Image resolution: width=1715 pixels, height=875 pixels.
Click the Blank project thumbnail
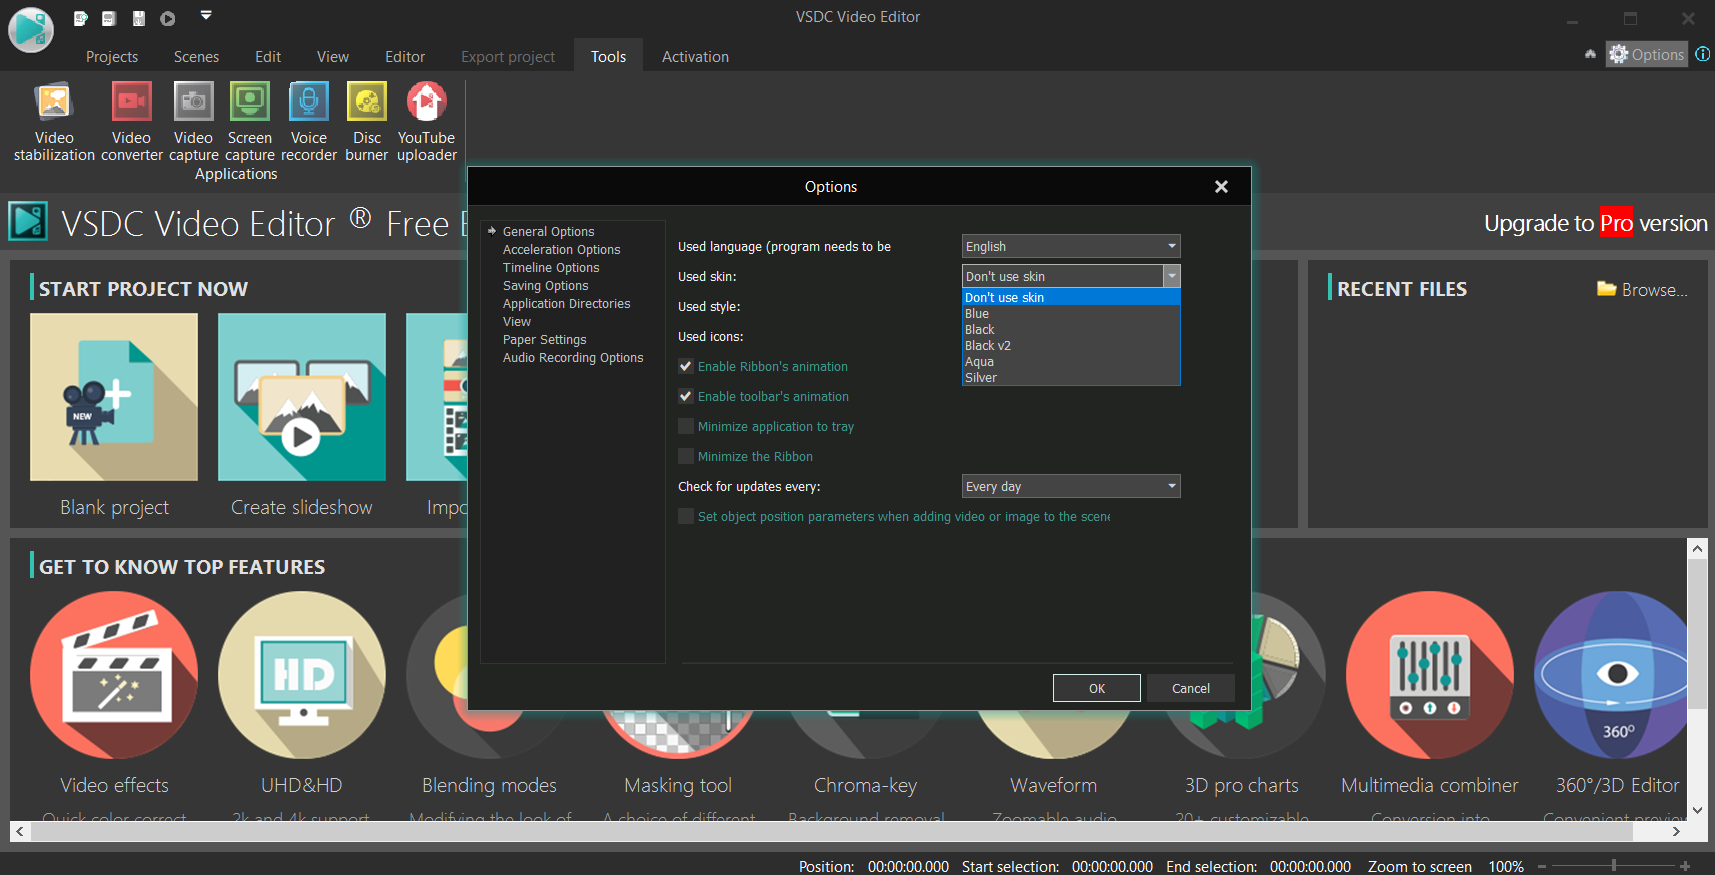point(114,397)
